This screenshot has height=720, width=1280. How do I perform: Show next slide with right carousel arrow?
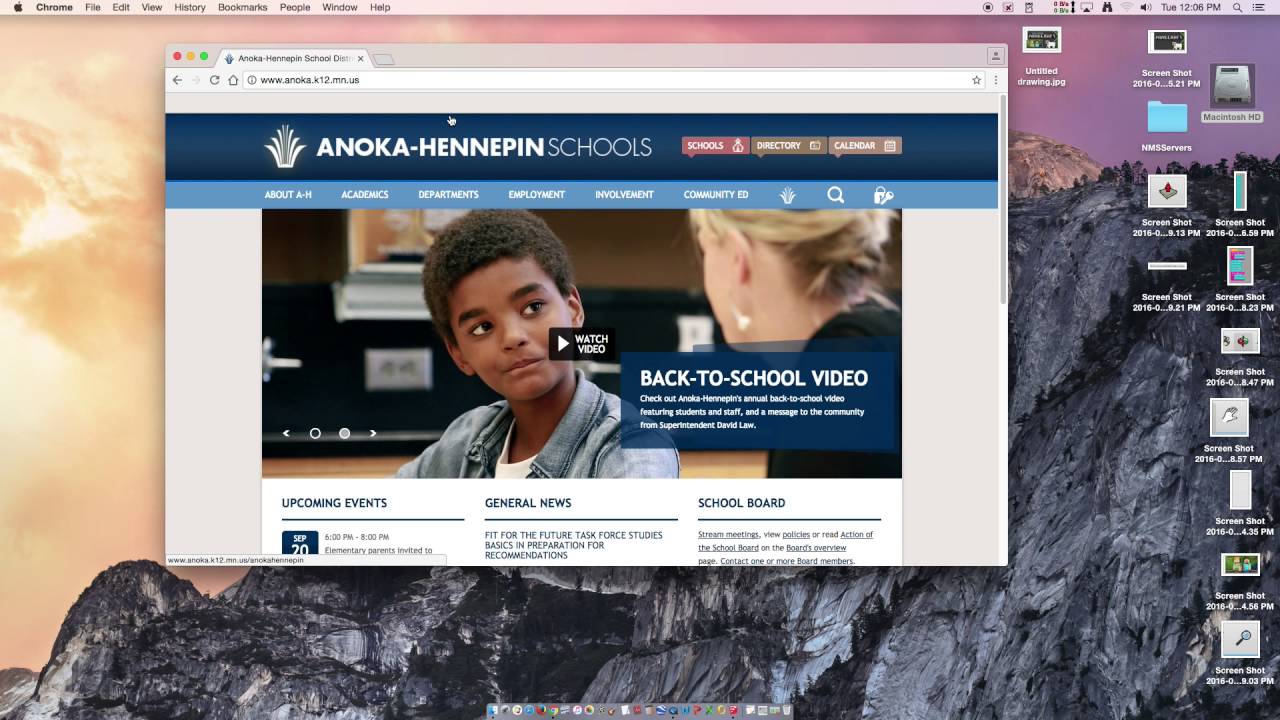coord(373,433)
